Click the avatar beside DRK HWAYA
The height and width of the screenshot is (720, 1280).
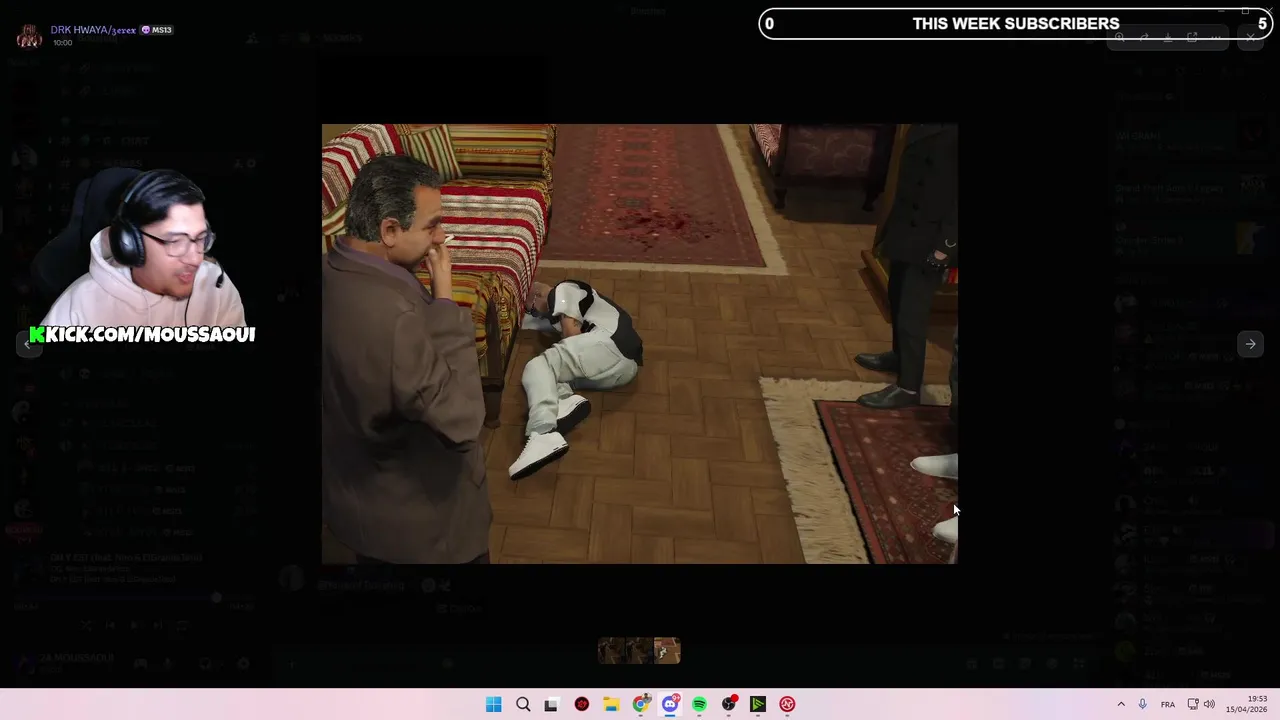[29, 36]
